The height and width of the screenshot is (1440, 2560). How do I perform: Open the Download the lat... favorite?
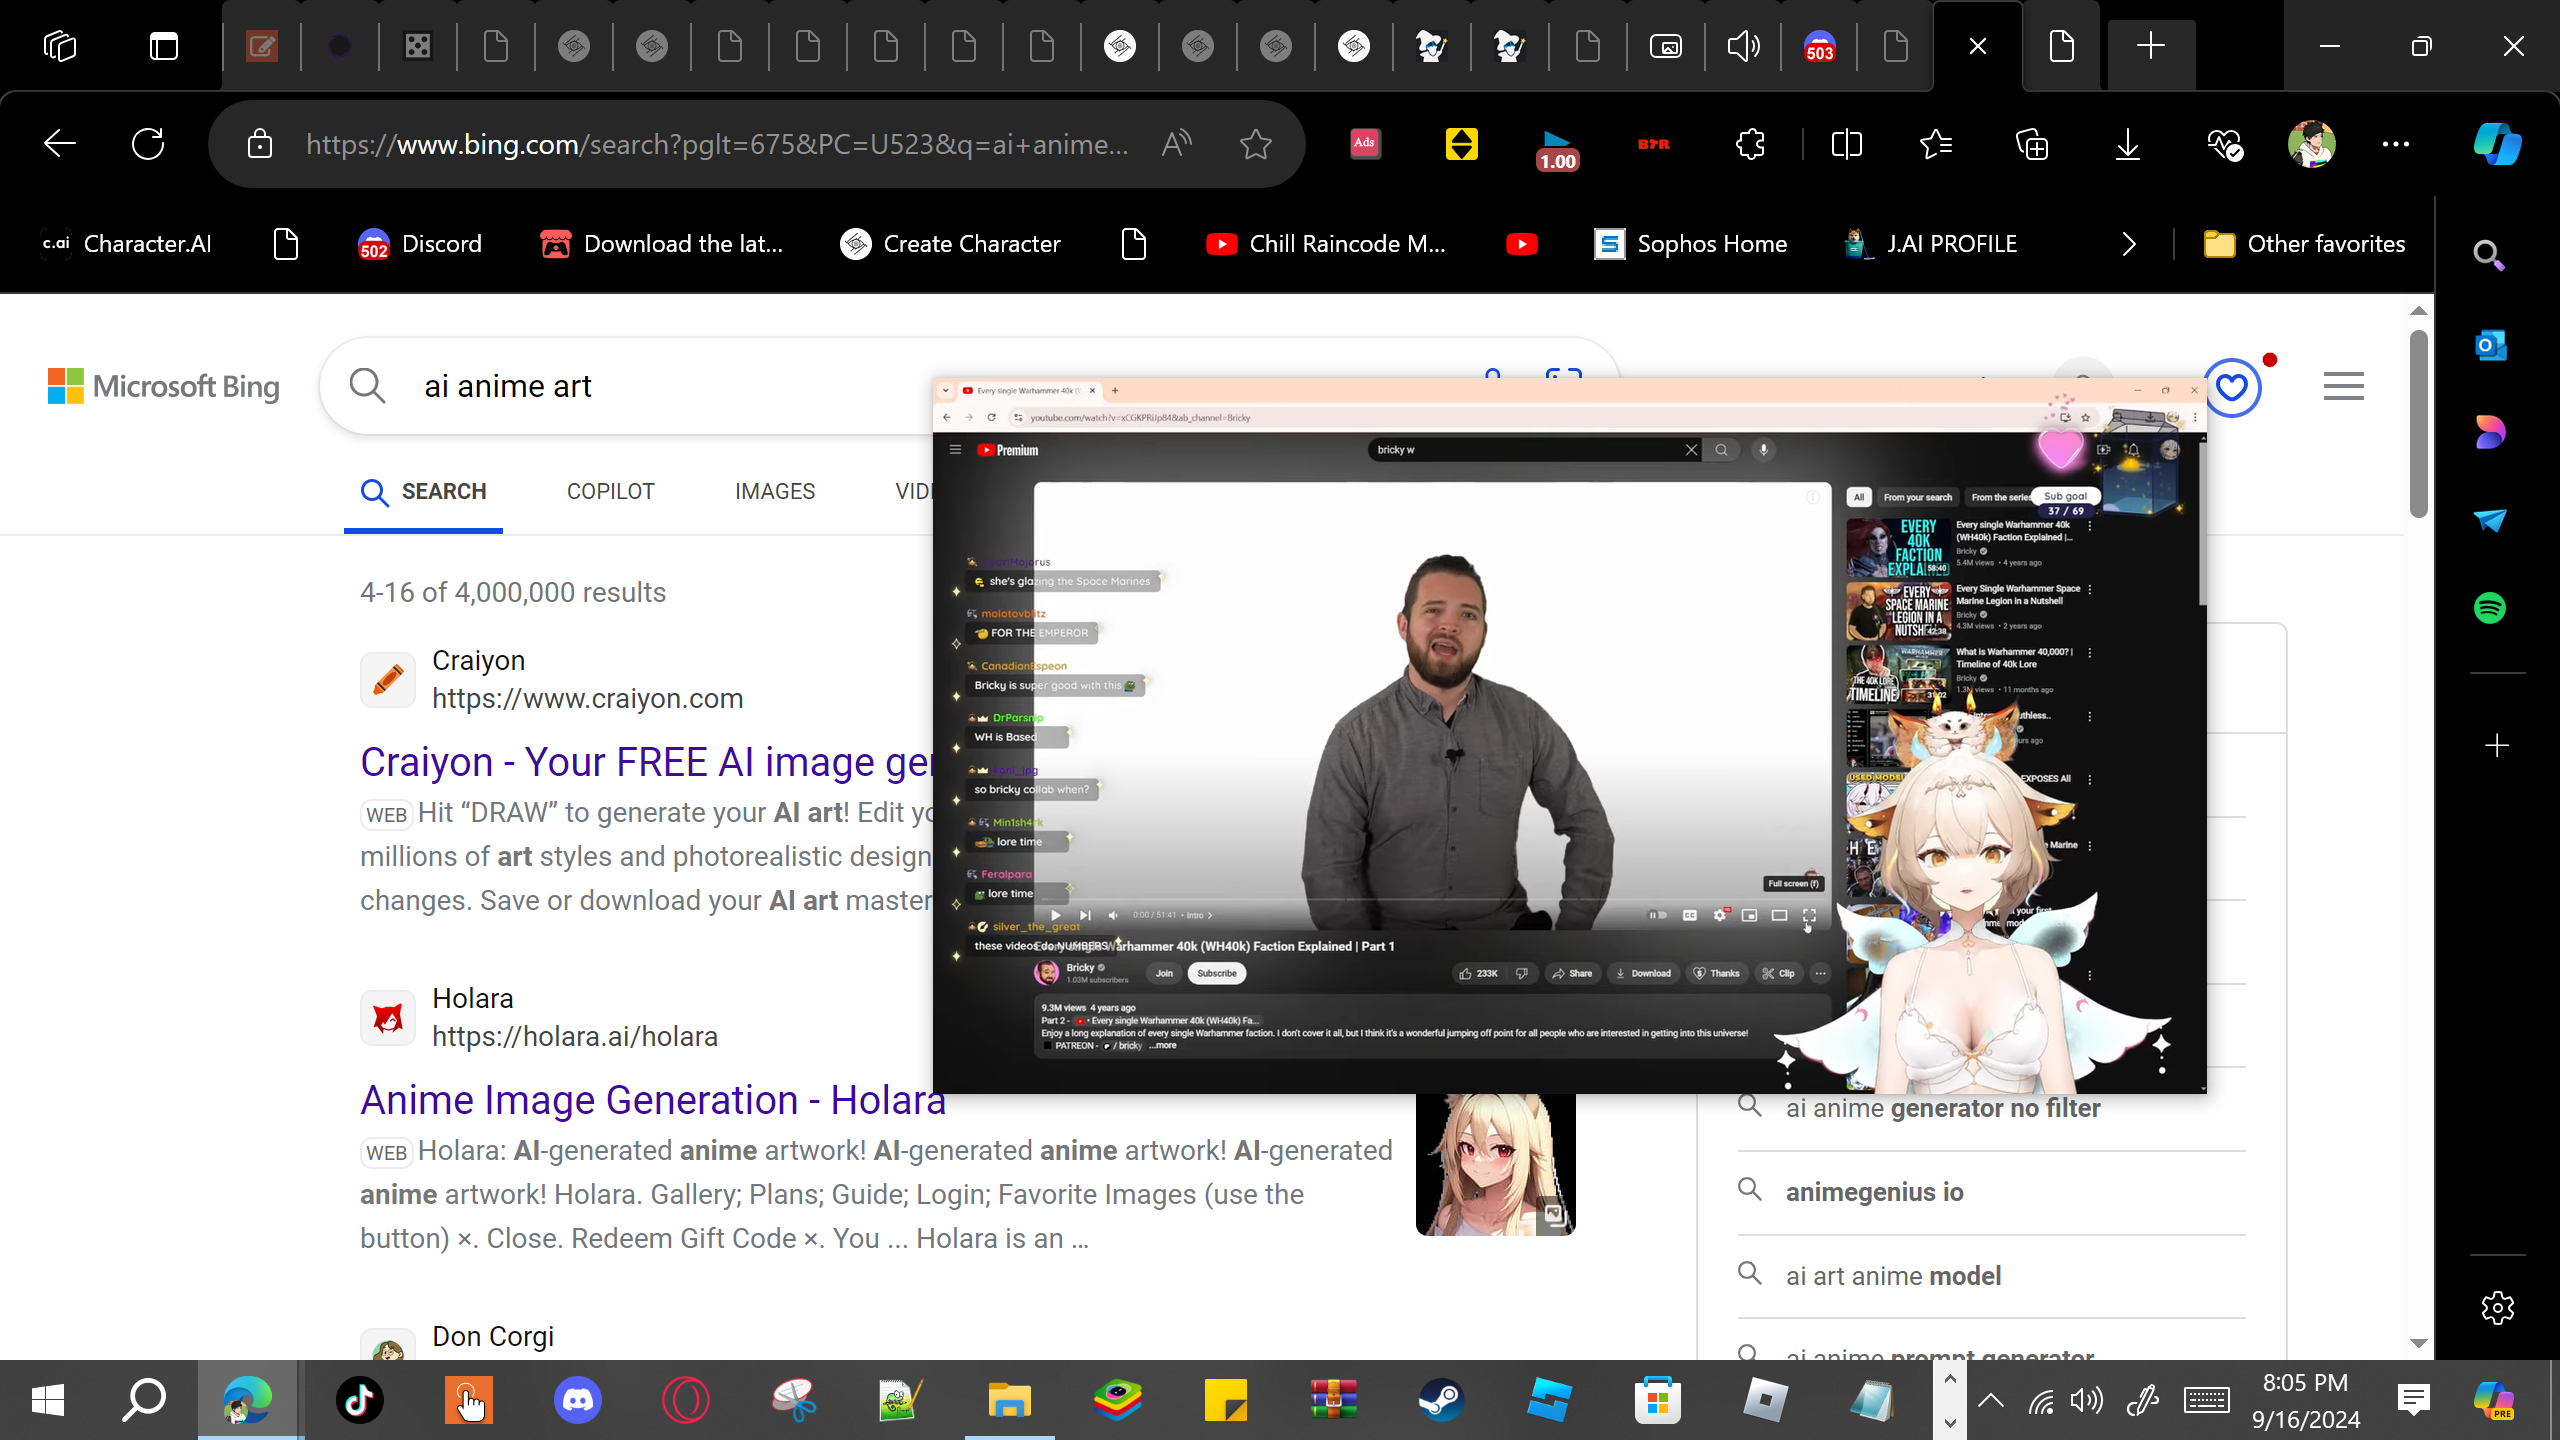(x=662, y=244)
